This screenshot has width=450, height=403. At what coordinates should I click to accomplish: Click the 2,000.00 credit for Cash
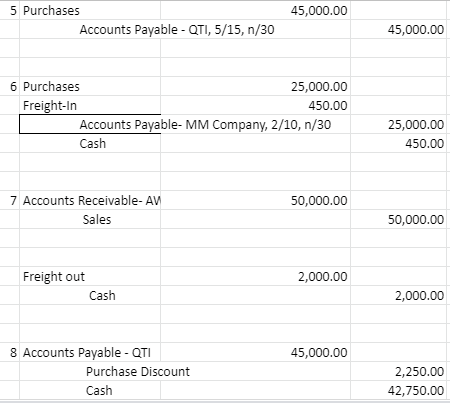(x=398, y=295)
